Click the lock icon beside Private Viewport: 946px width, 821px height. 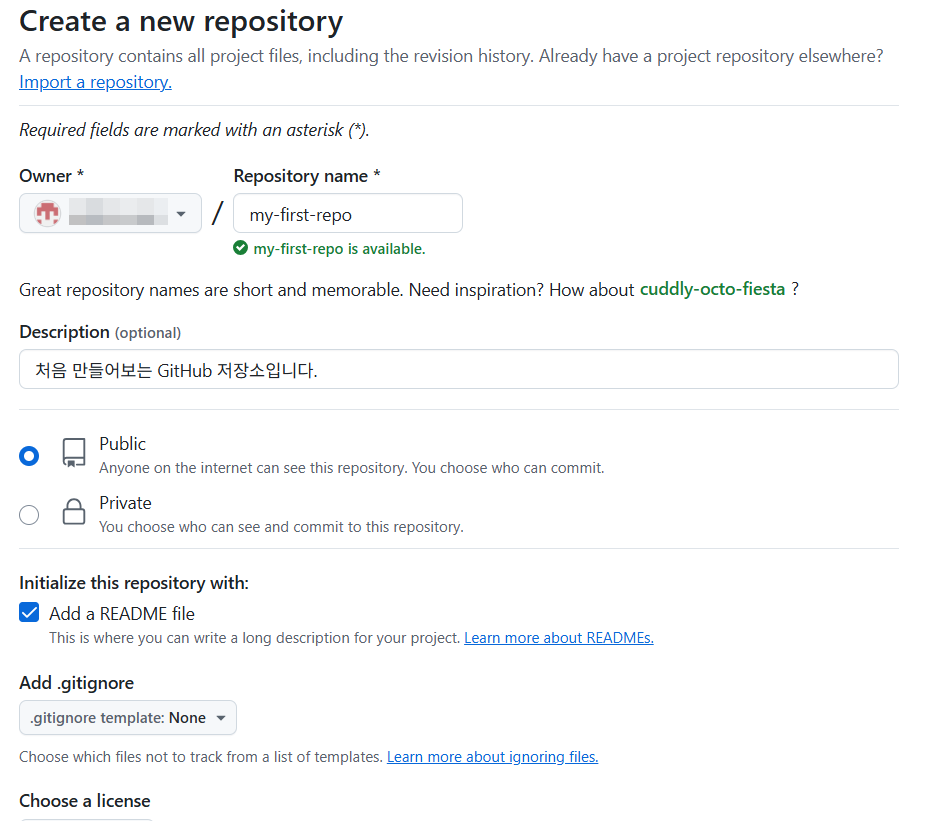click(x=73, y=514)
